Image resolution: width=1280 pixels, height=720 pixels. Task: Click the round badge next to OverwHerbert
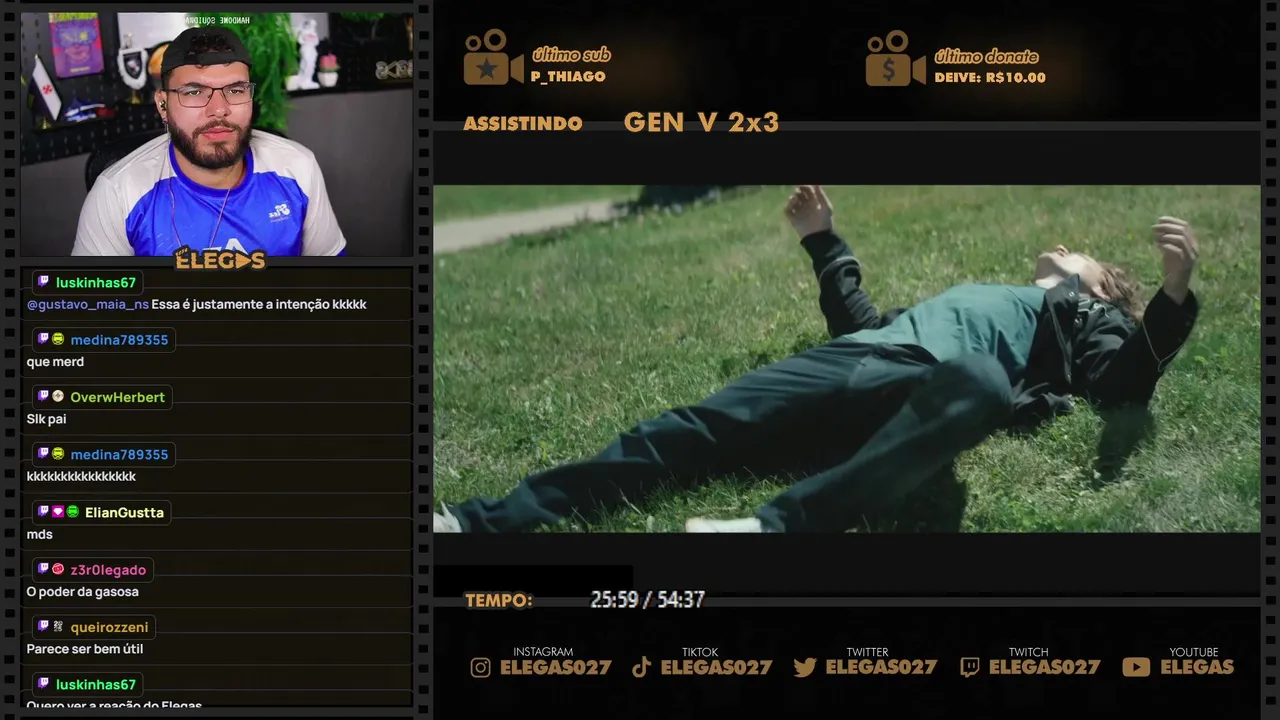coord(58,396)
